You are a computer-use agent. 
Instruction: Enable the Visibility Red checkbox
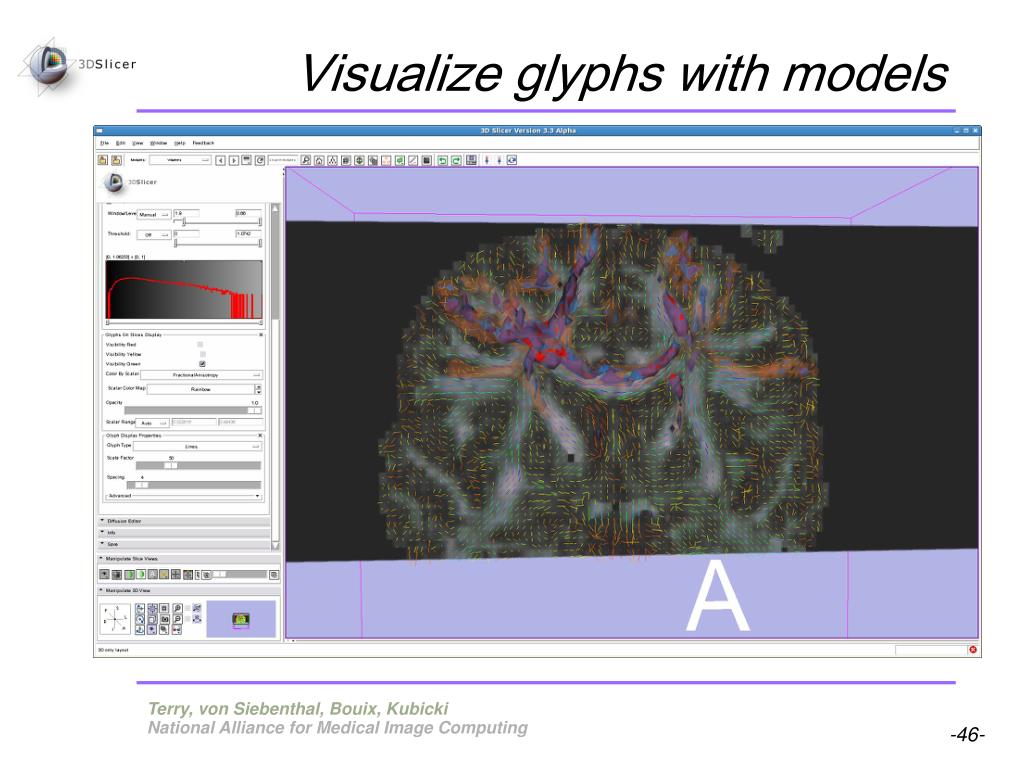coord(200,344)
